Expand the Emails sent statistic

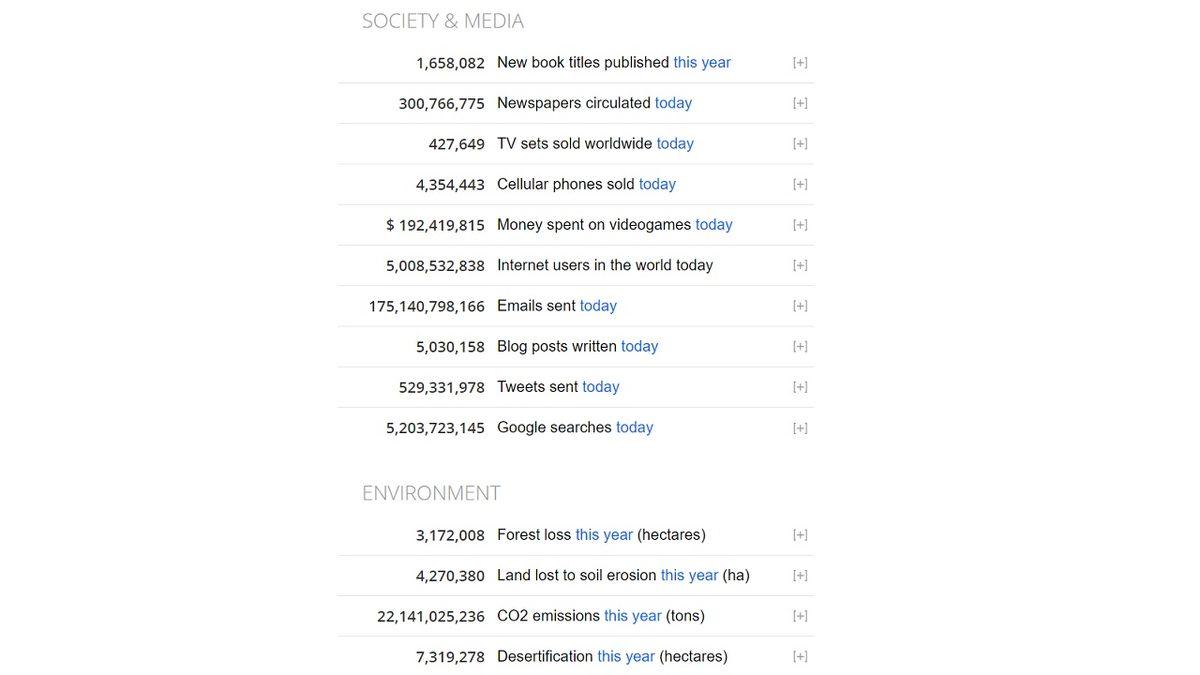click(x=800, y=306)
